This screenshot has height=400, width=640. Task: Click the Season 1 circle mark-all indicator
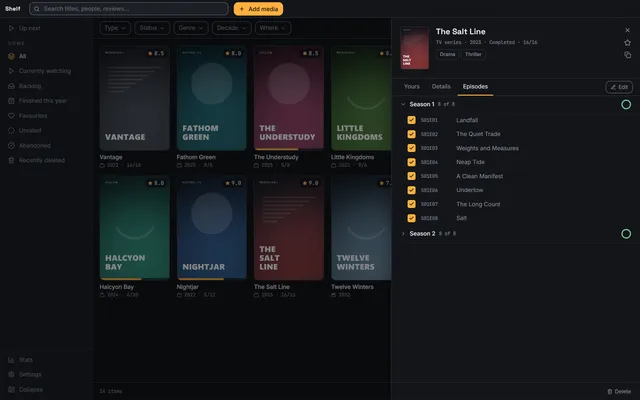[x=626, y=104]
